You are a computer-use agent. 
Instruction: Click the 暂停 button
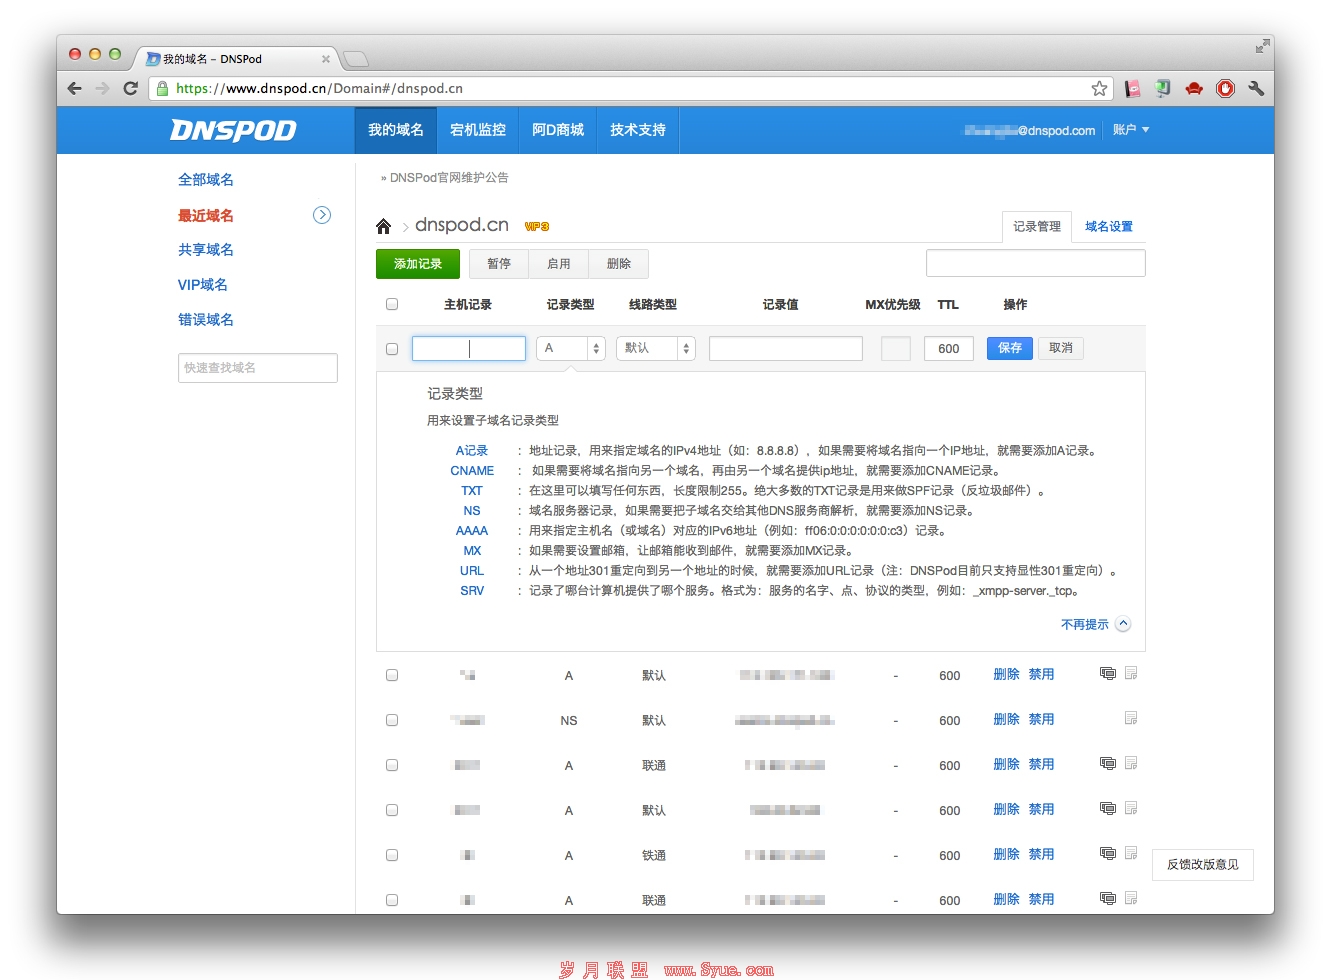[x=499, y=264]
